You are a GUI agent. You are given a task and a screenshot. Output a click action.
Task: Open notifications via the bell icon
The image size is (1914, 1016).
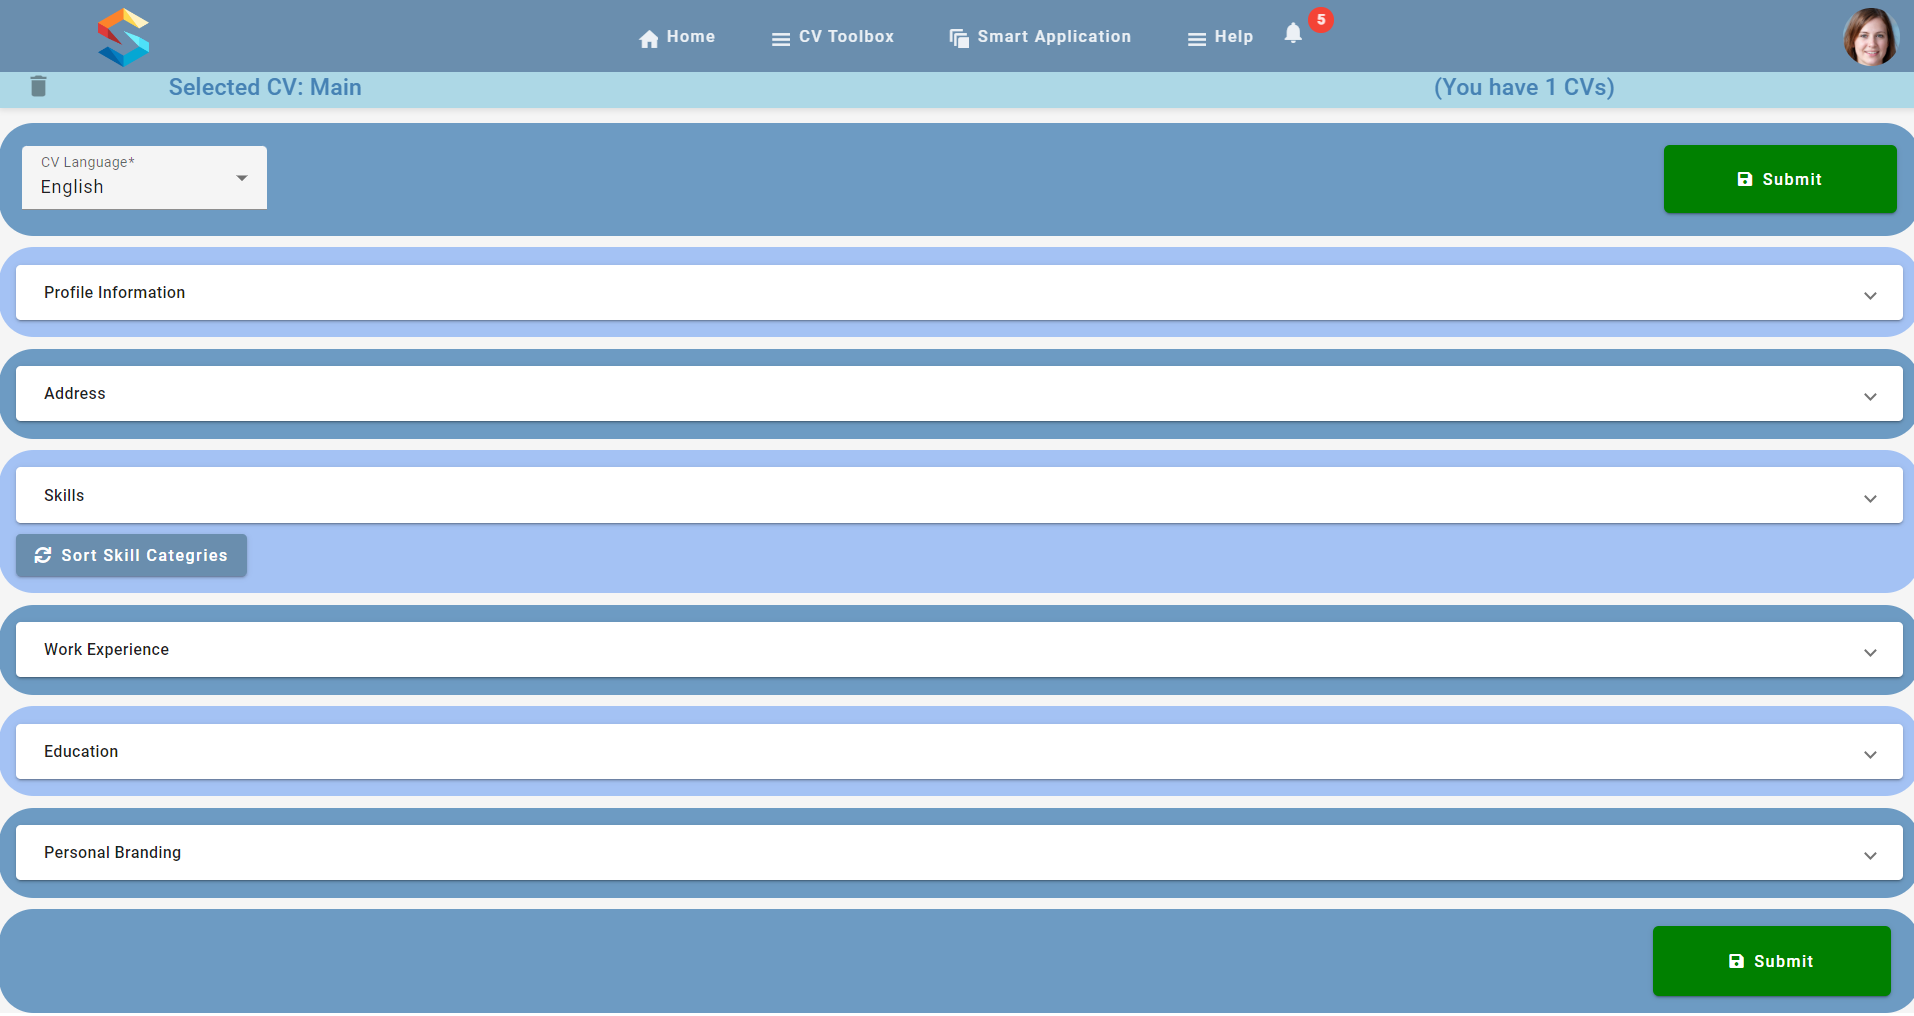point(1293,33)
